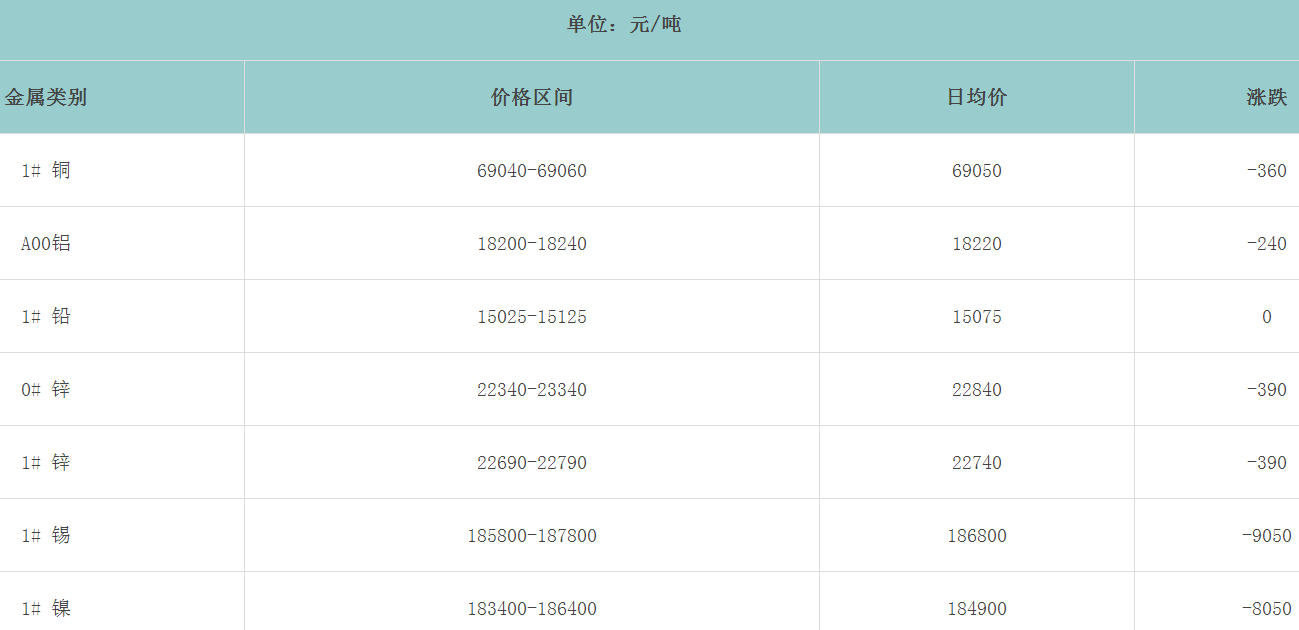
Task: Select the 涨跌 column header
Action: pyautogui.click(x=1266, y=97)
